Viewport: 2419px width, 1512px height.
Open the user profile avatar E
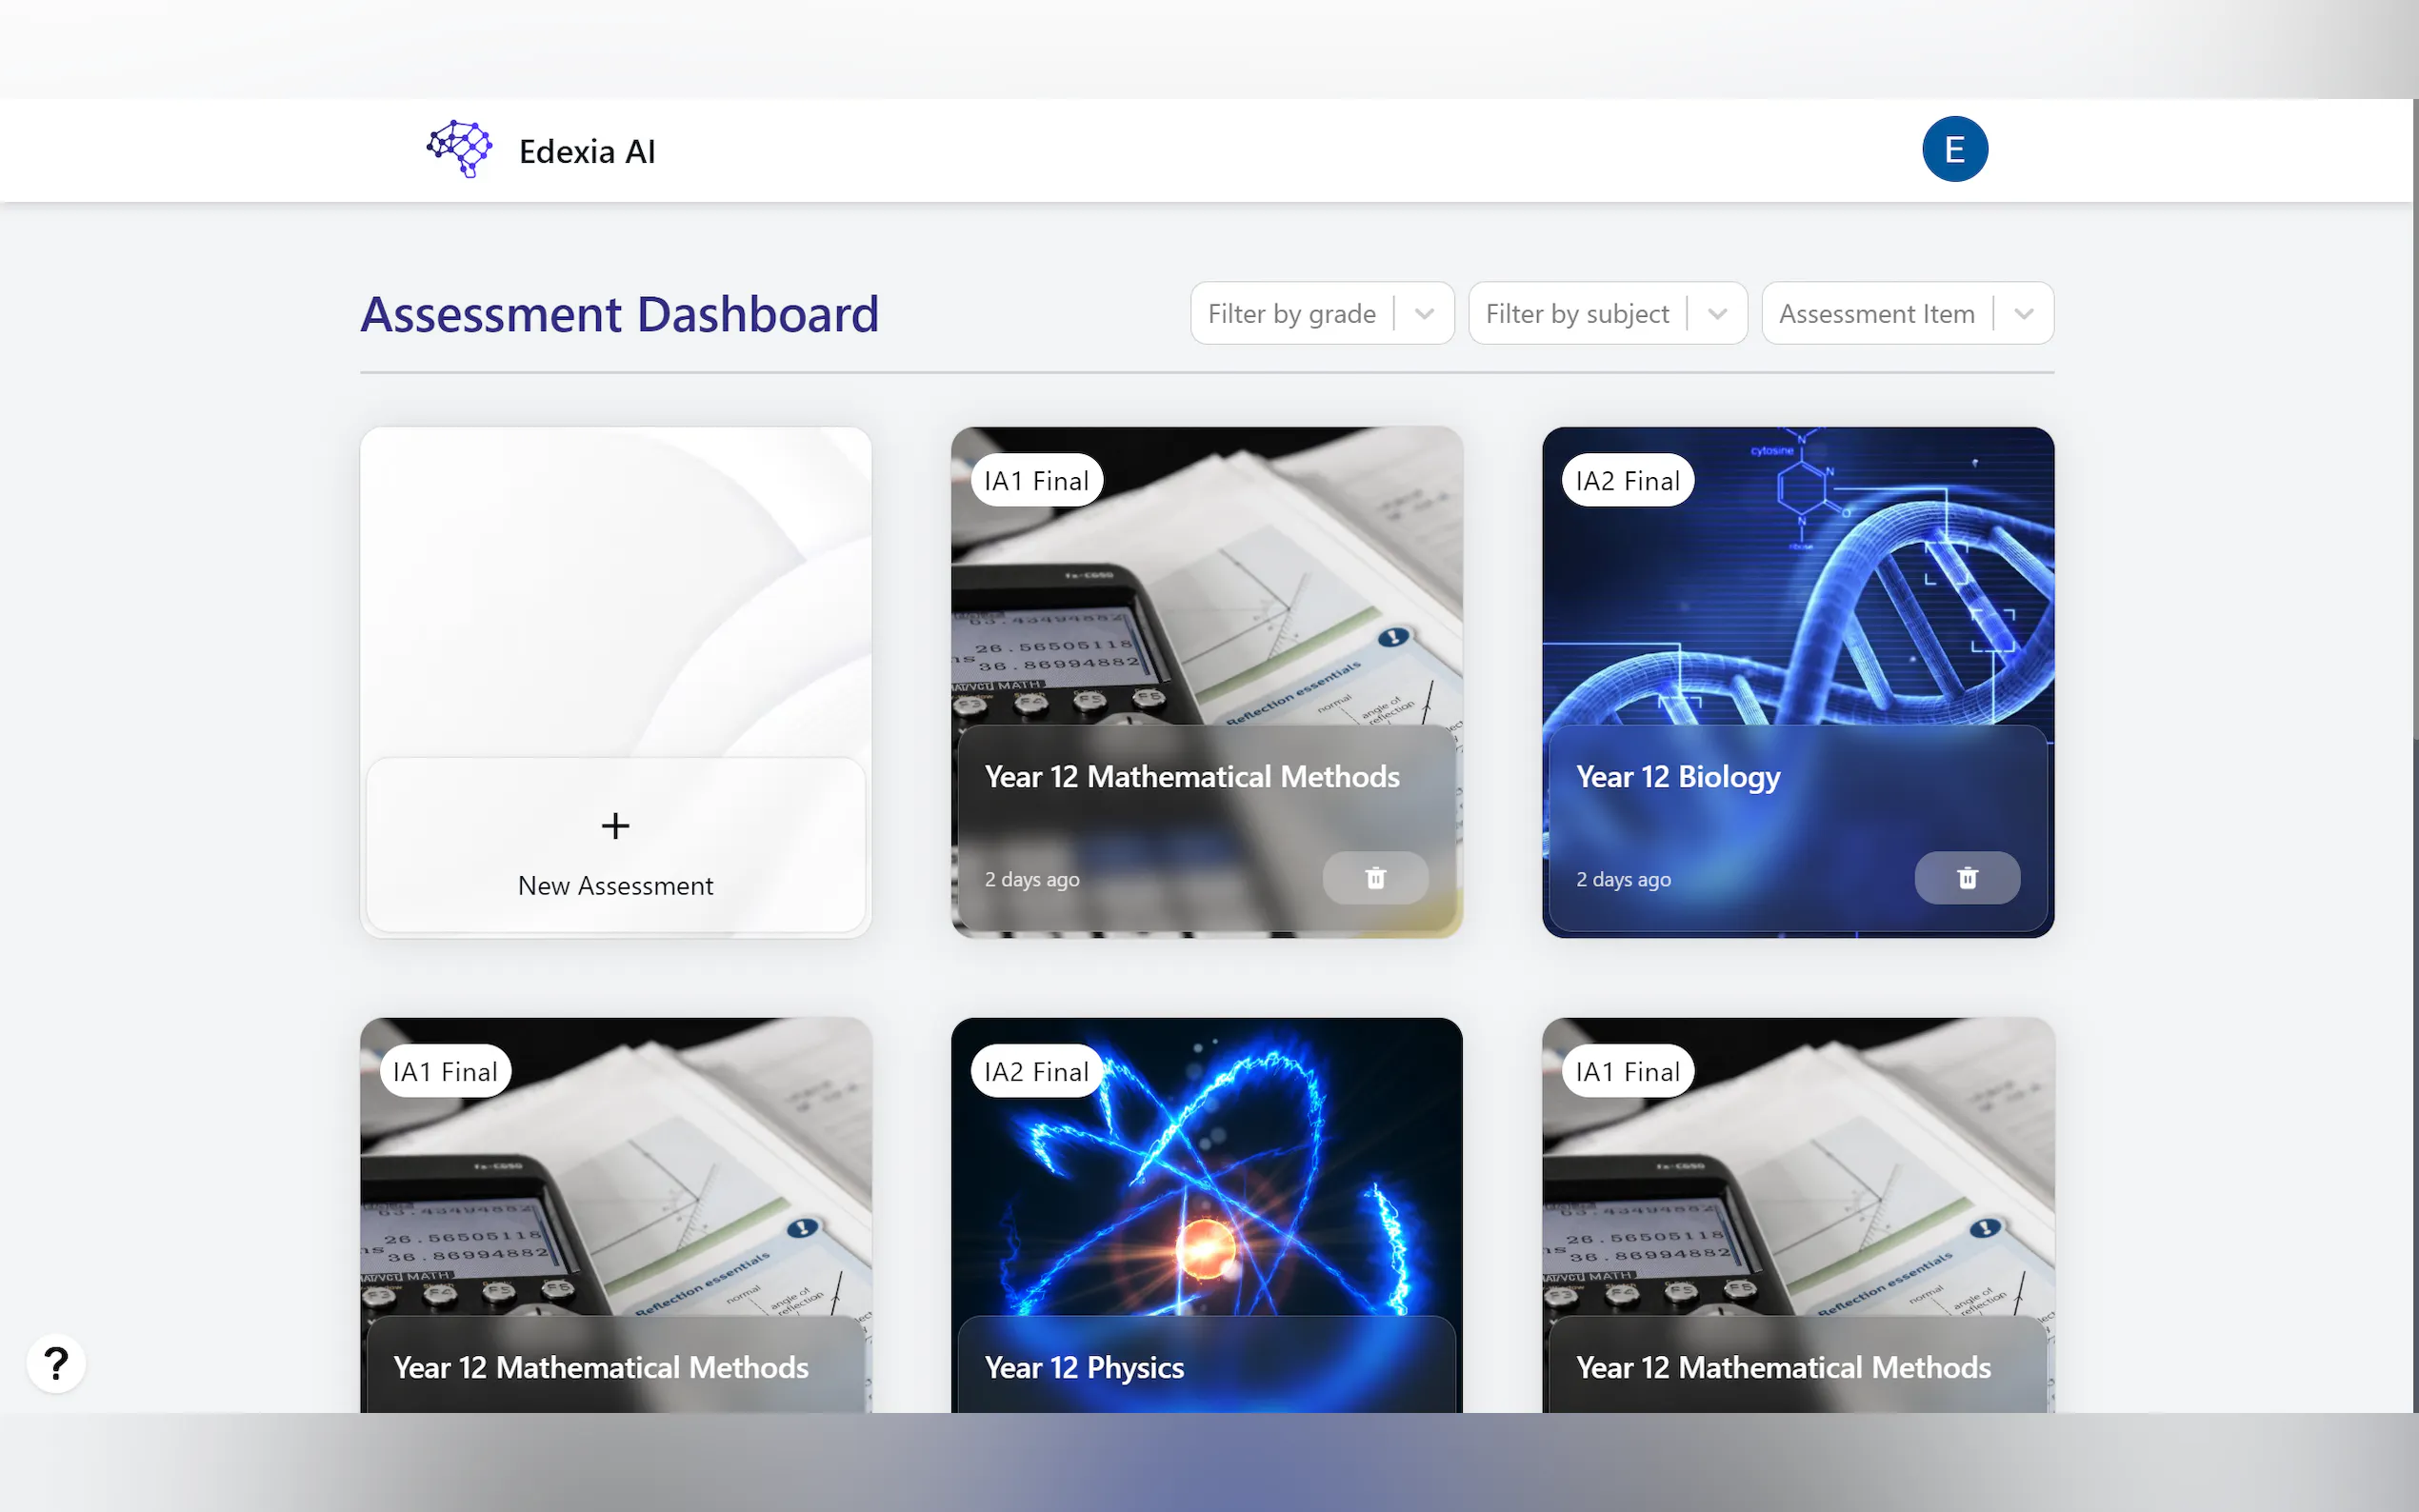(x=1954, y=149)
